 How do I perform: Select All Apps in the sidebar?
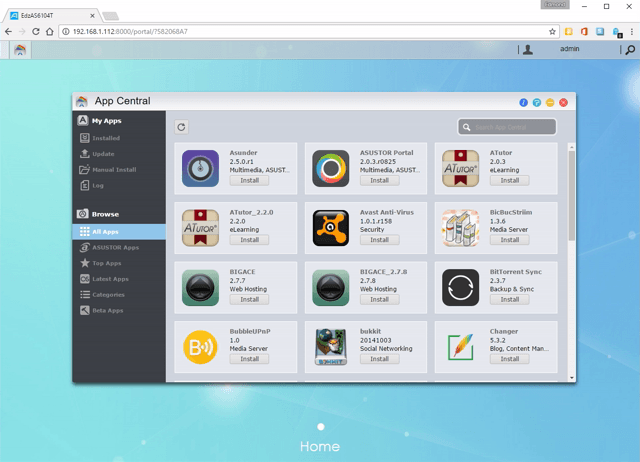tap(119, 231)
